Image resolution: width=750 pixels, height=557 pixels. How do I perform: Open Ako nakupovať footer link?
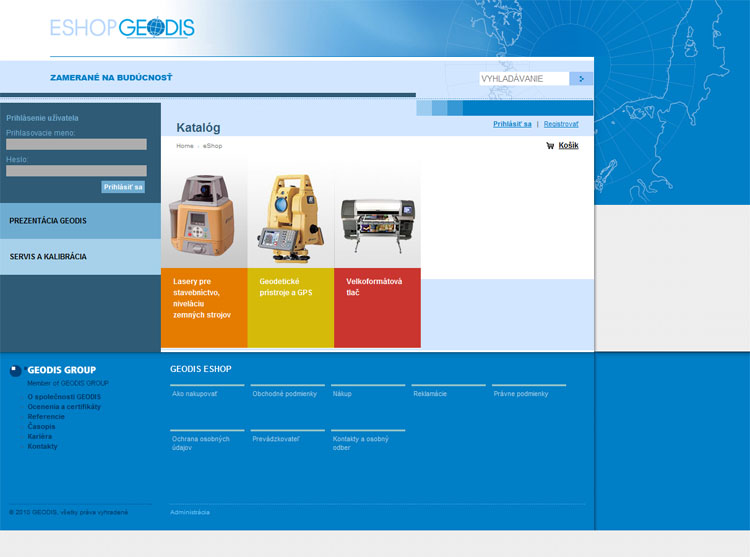tap(195, 394)
